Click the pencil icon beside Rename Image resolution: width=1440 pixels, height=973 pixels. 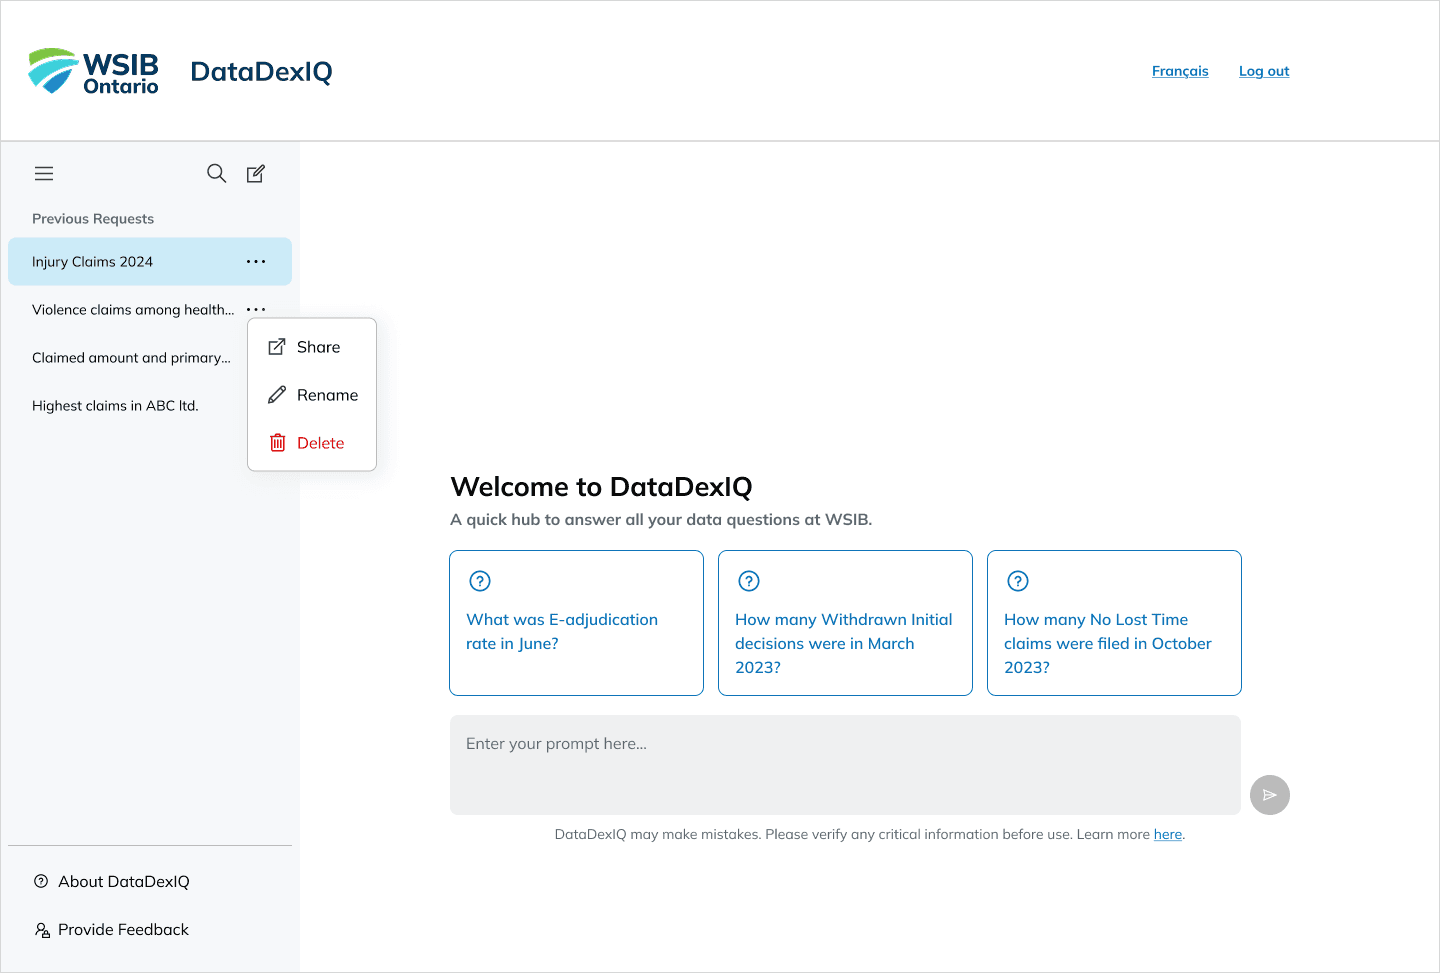[x=277, y=395]
